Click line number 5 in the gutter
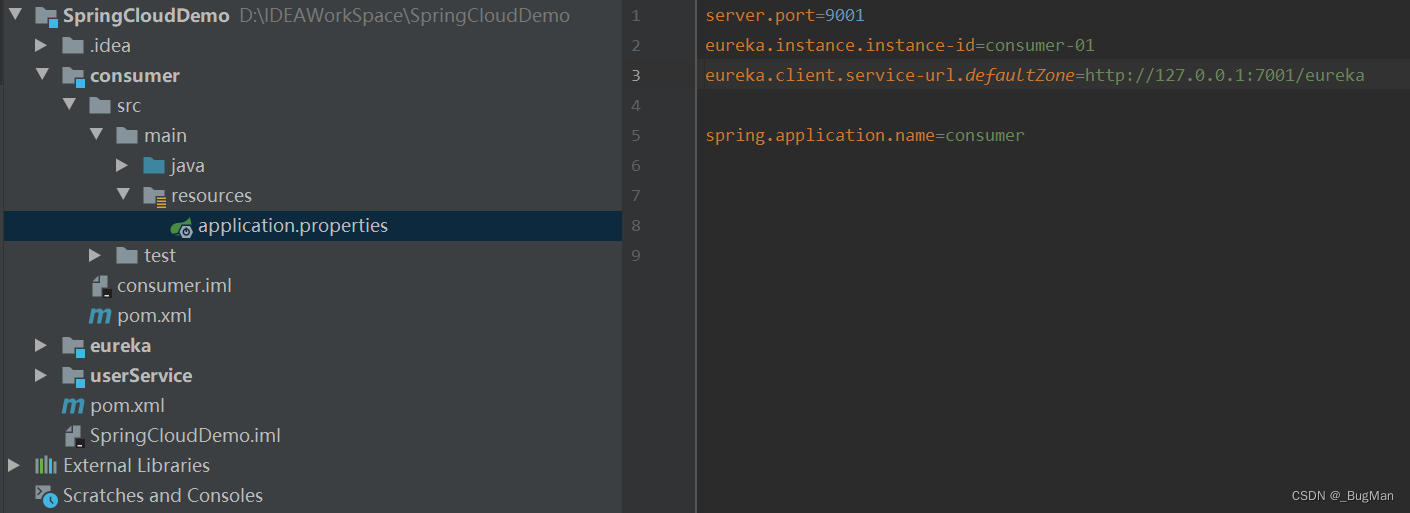1410x513 pixels. (x=636, y=136)
